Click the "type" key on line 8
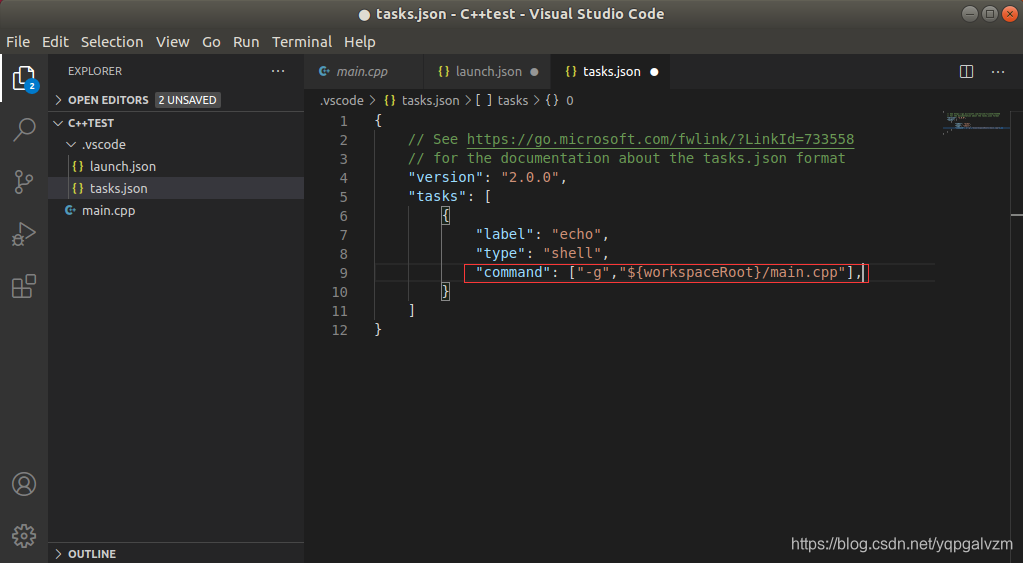 click(x=500, y=253)
